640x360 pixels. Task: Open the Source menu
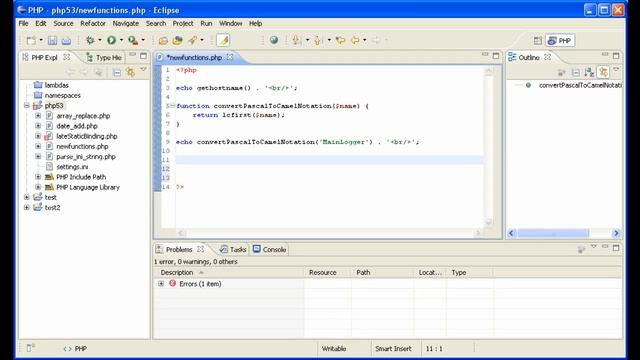[x=63, y=23]
